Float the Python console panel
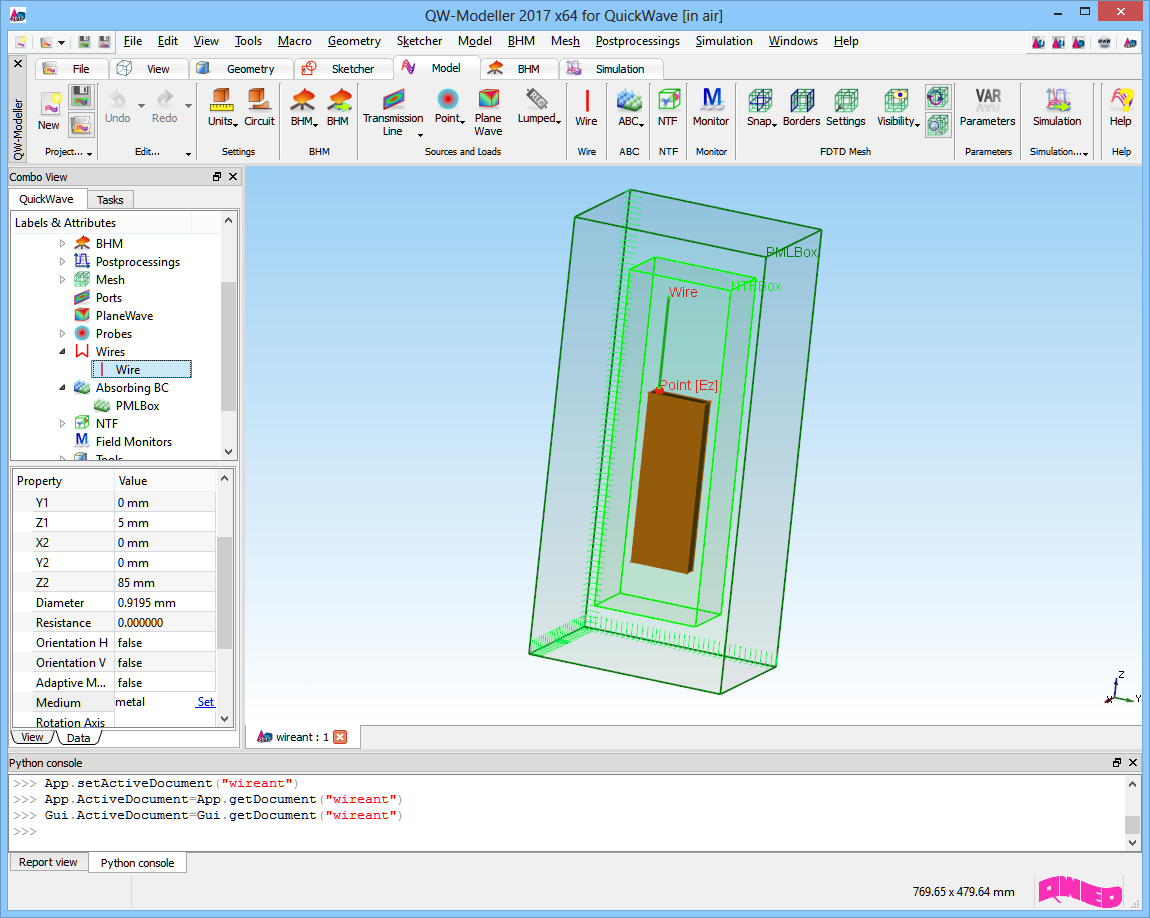 [x=1117, y=763]
